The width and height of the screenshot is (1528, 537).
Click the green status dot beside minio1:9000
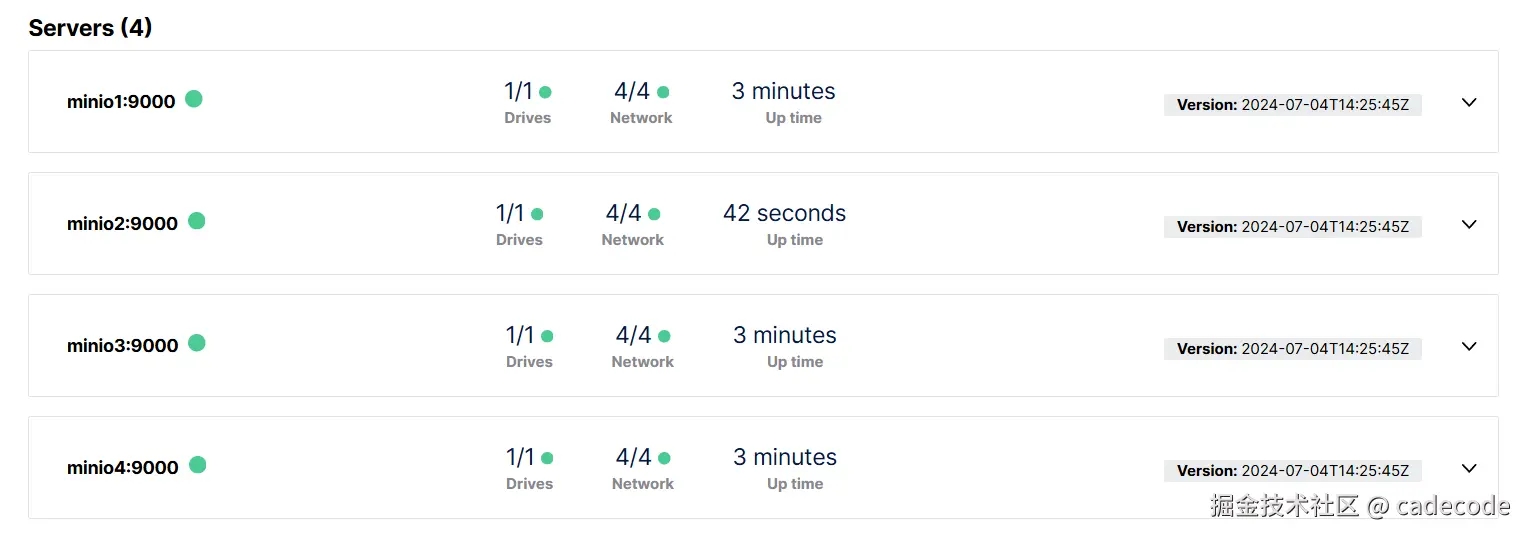pyautogui.click(x=194, y=99)
